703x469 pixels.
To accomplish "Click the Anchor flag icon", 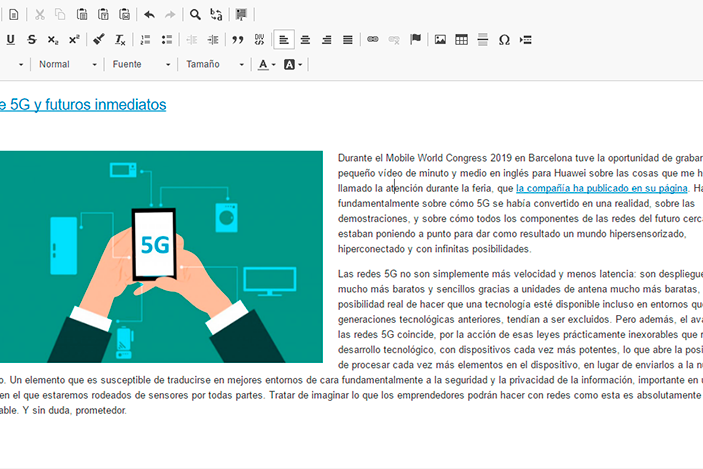I will (x=415, y=40).
